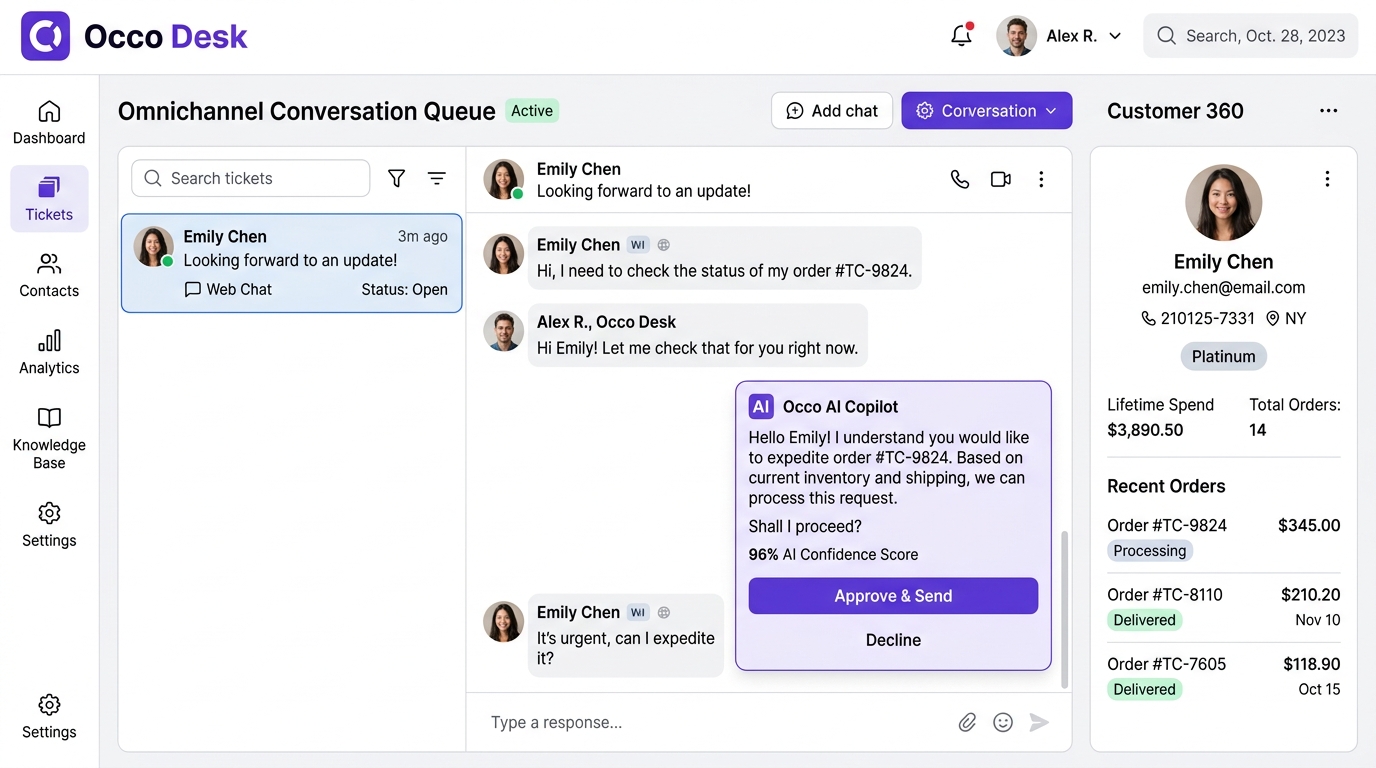Decline the AI Copilot suggestion

point(893,640)
